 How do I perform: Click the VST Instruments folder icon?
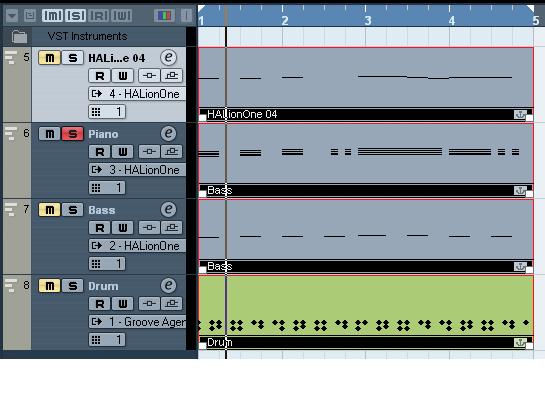(x=19, y=36)
